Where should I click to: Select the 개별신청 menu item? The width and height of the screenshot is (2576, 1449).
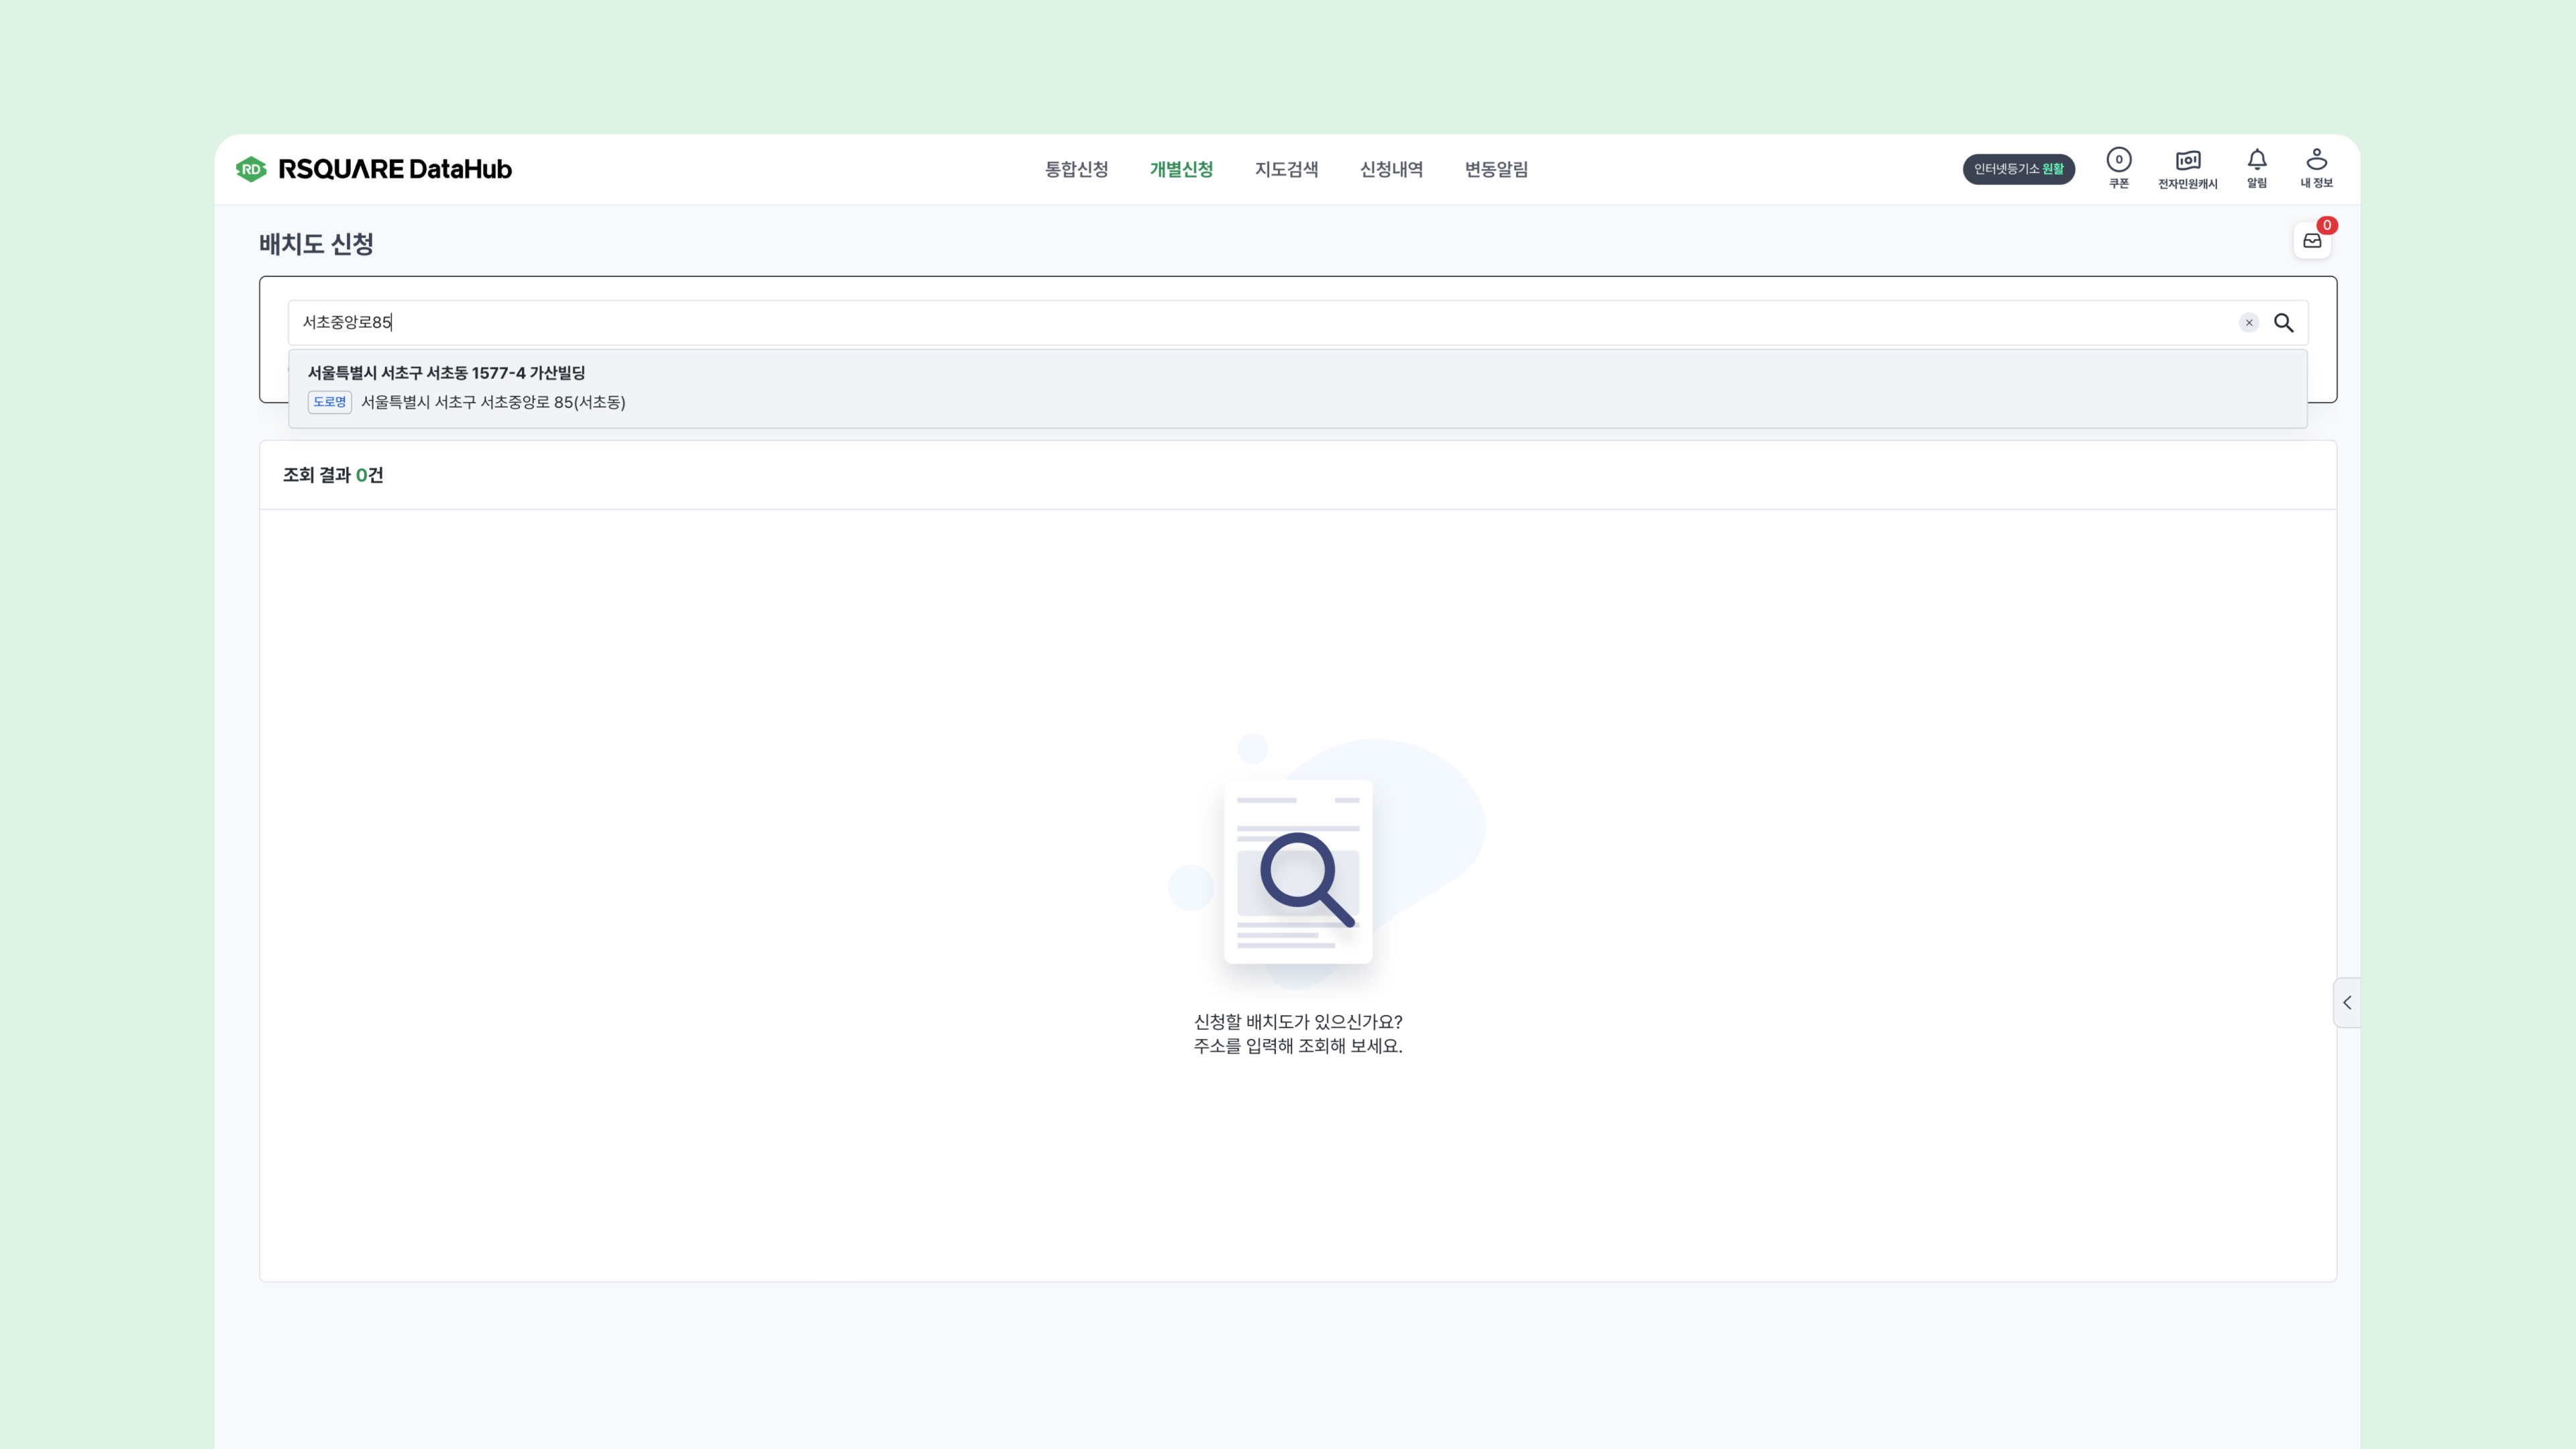(1181, 169)
